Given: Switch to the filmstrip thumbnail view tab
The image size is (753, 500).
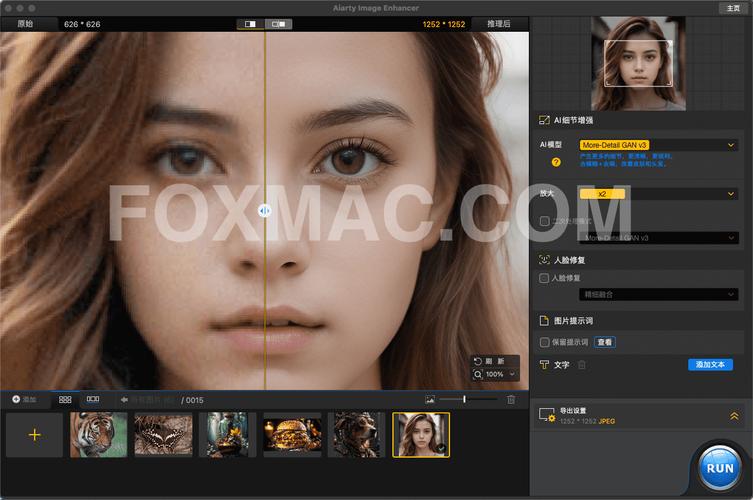Looking at the screenshot, I should point(93,399).
